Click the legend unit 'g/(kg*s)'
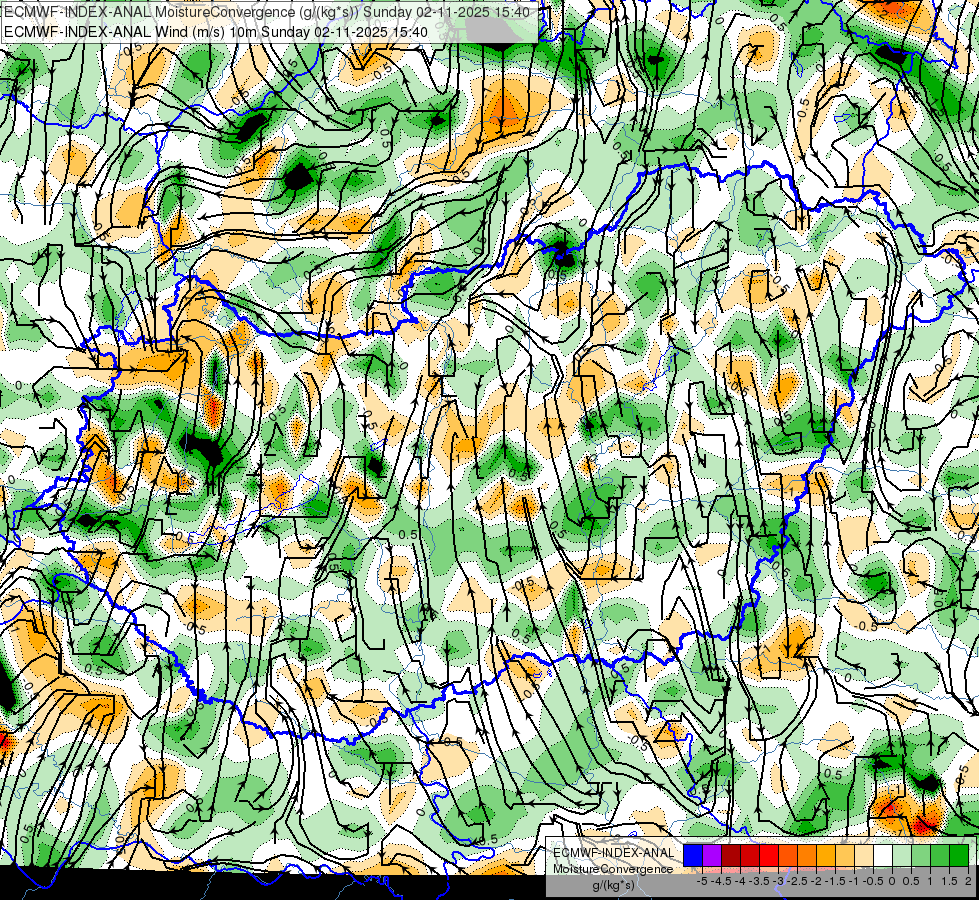Viewport: 979px width, 900px height. click(613, 886)
